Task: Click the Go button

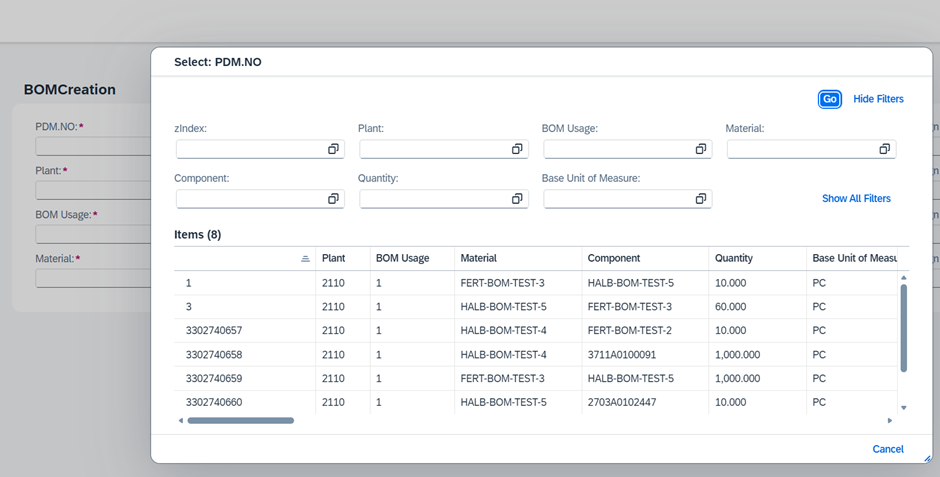Action: pyautogui.click(x=830, y=99)
